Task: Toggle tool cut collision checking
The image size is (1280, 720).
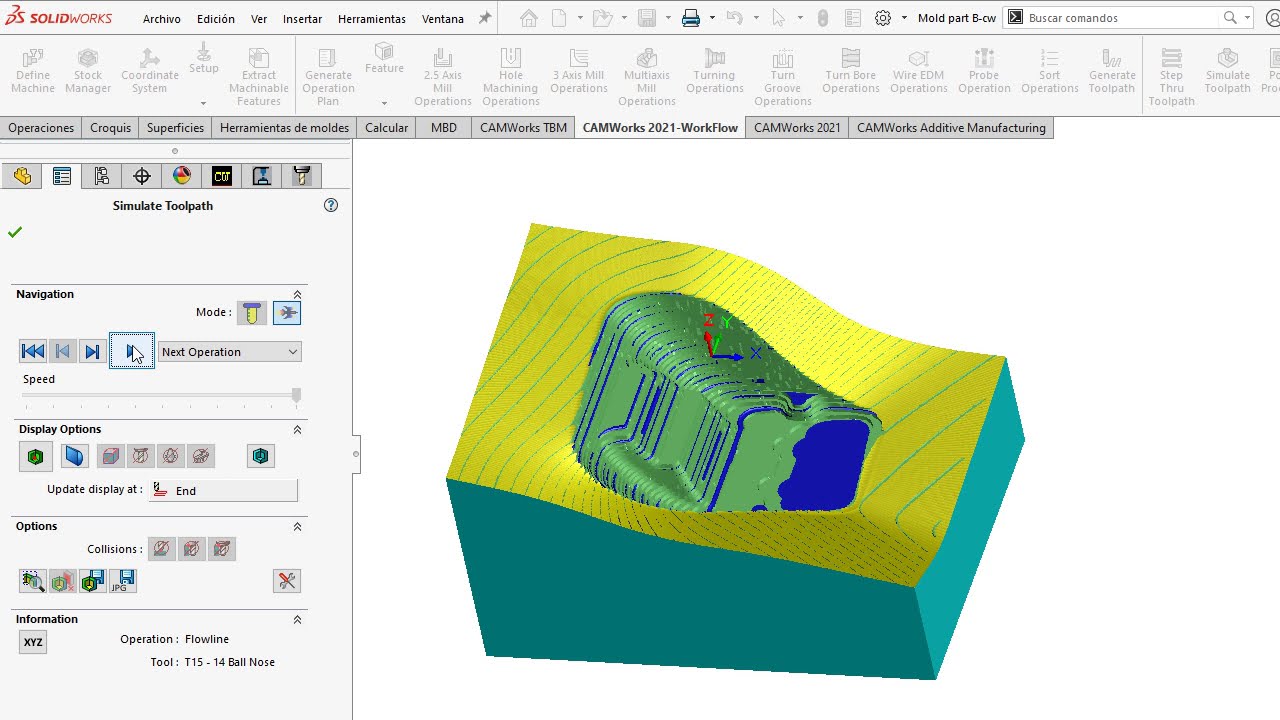Action: point(162,549)
